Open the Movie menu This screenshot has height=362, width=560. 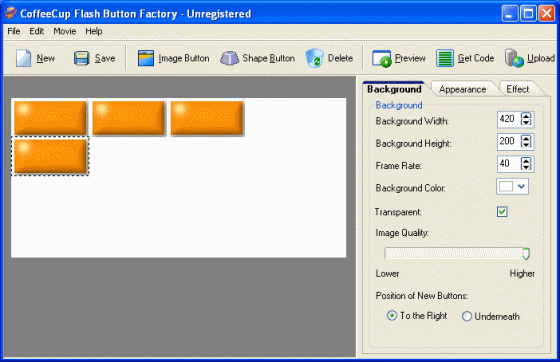(x=65, y=31)
